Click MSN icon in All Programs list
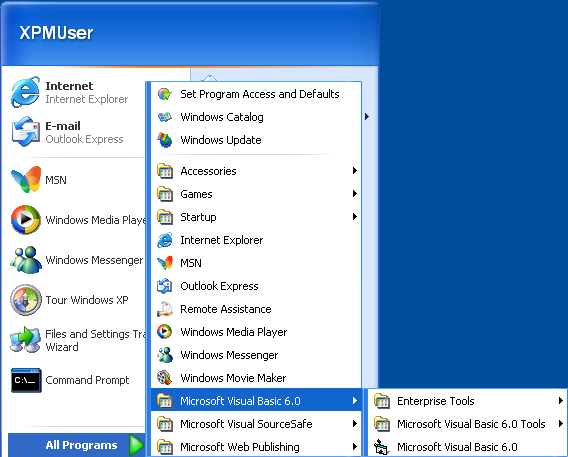This screenshot has width=568, height=457. pos(165,263)
